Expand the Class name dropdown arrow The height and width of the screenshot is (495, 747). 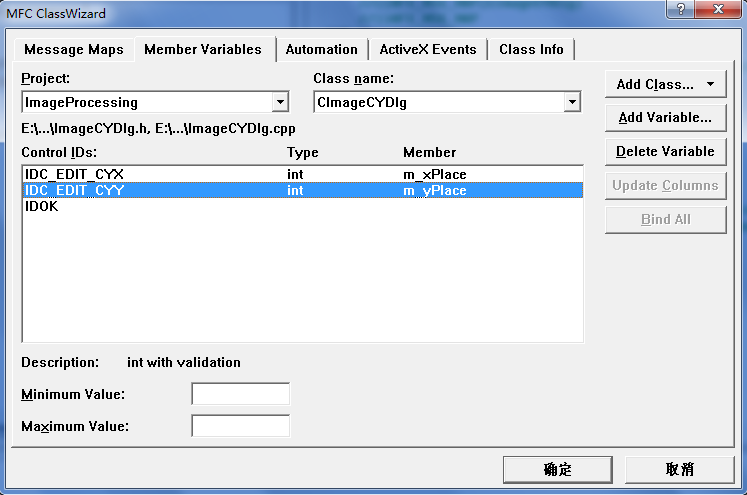click(x=572, y=102)
